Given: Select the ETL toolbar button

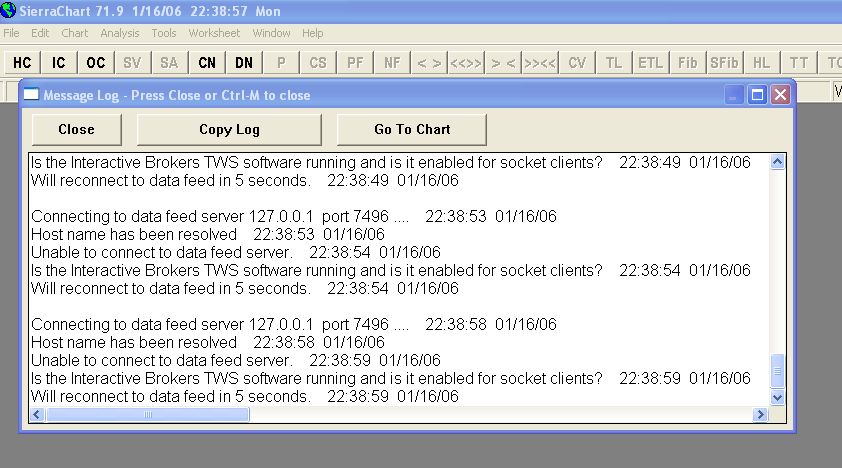Looking at the screenshot, I should (x=650, y=63).
